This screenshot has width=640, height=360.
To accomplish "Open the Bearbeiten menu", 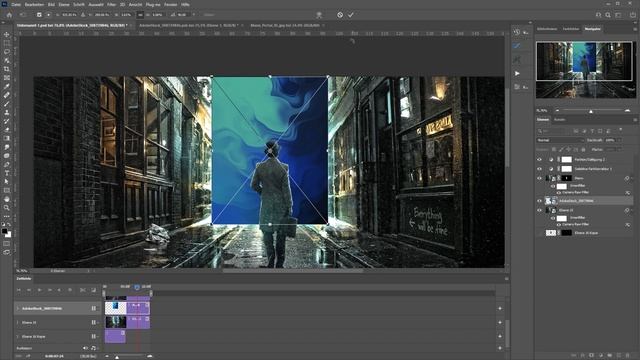I will [34, 4].
